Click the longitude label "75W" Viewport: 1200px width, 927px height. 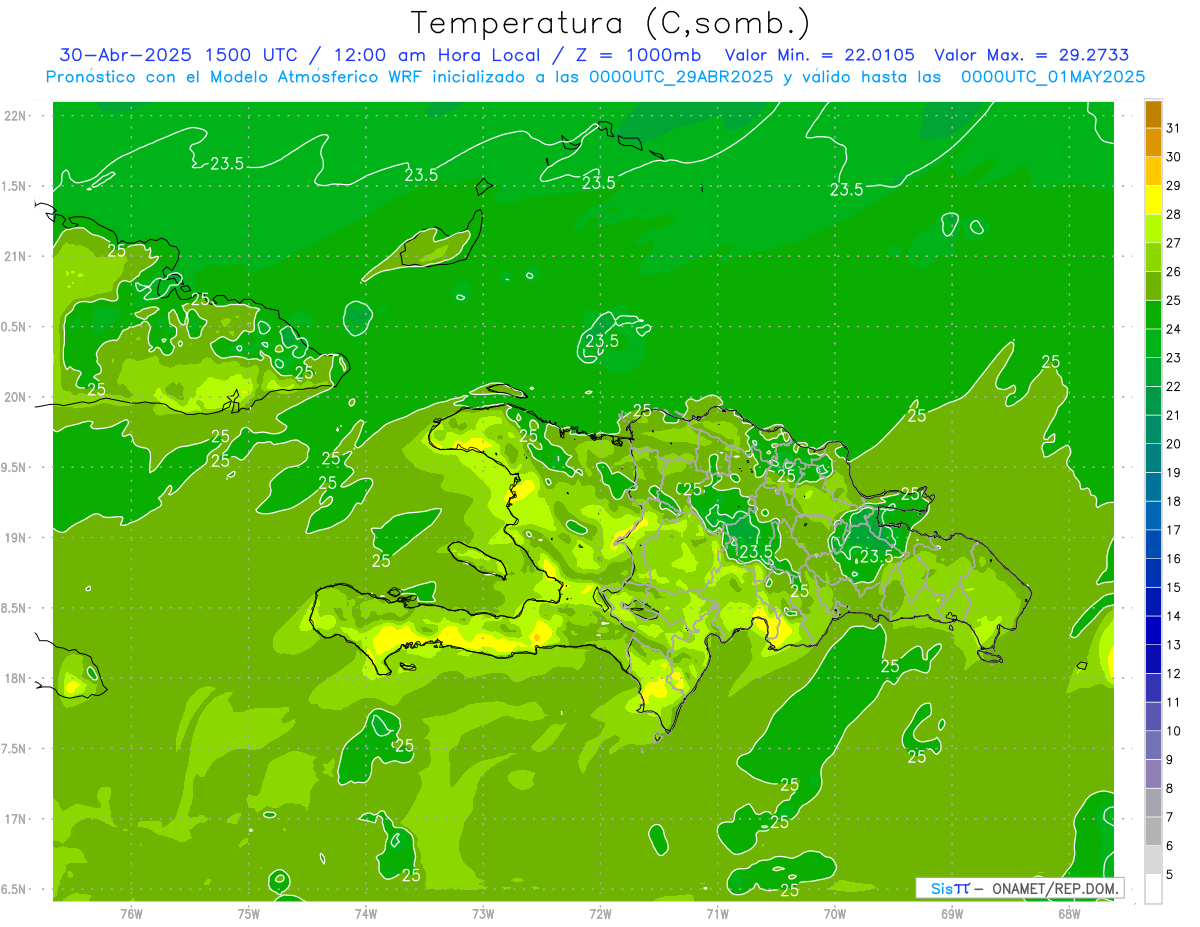click(249, 913)
